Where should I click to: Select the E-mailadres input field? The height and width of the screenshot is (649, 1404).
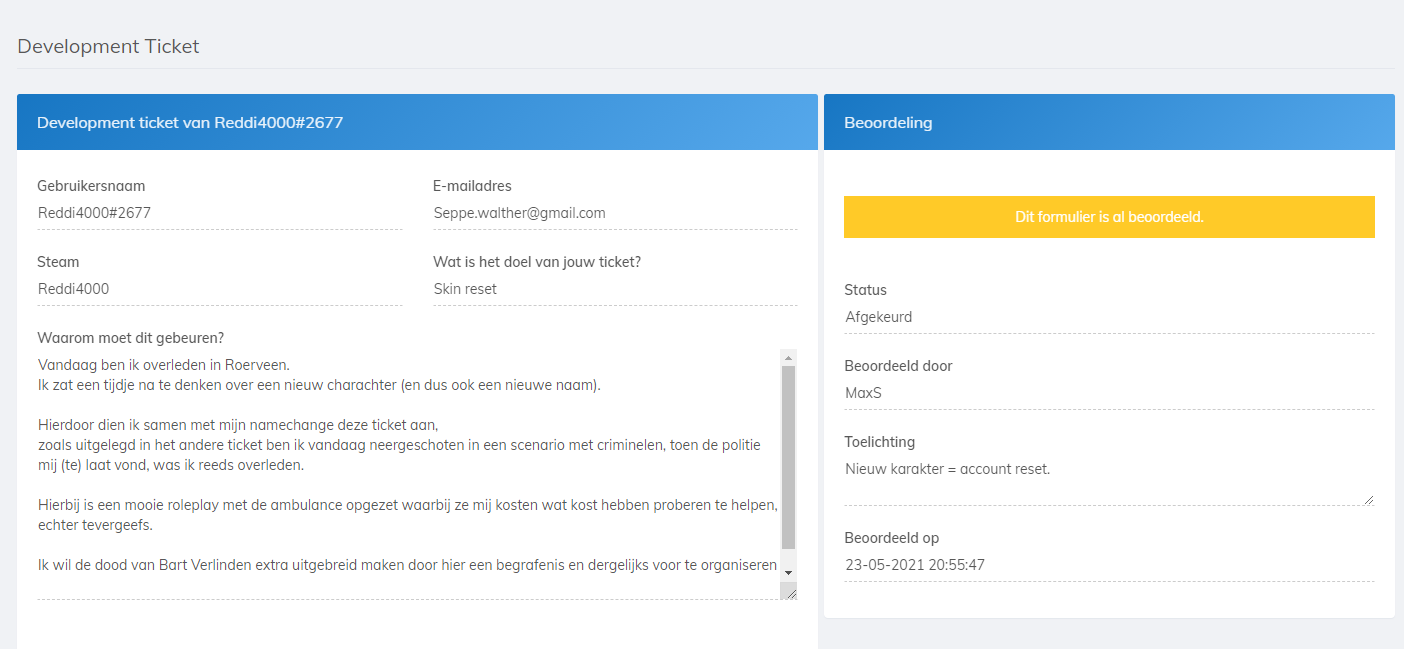point(614,213)
